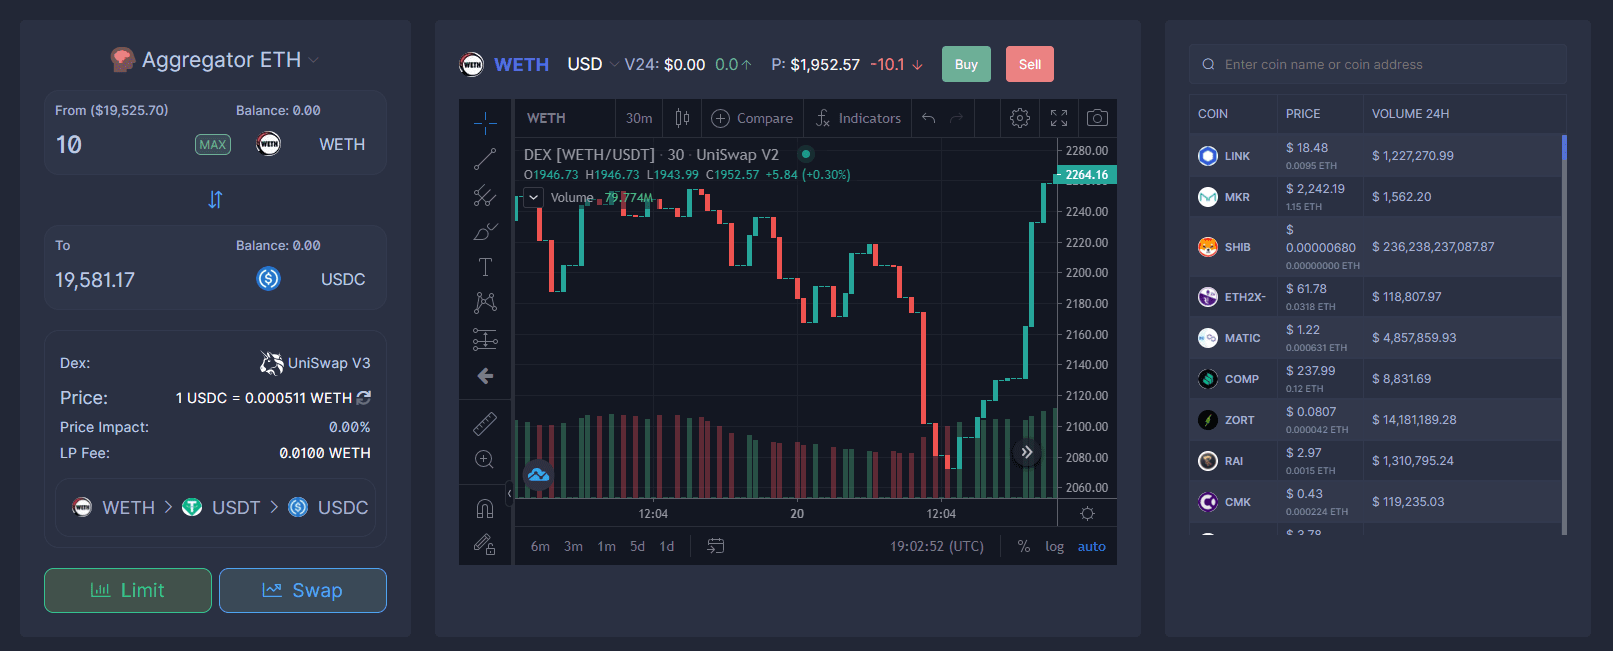Click the red Sell button
This screenshot has height=651, width=1613.
(1030, 64)
